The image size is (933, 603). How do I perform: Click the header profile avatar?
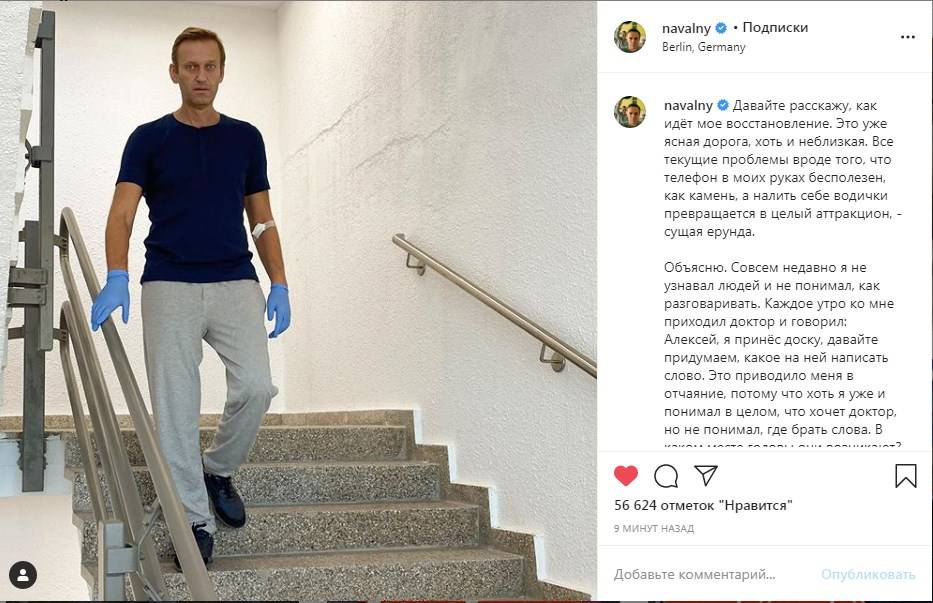point(630,37)
